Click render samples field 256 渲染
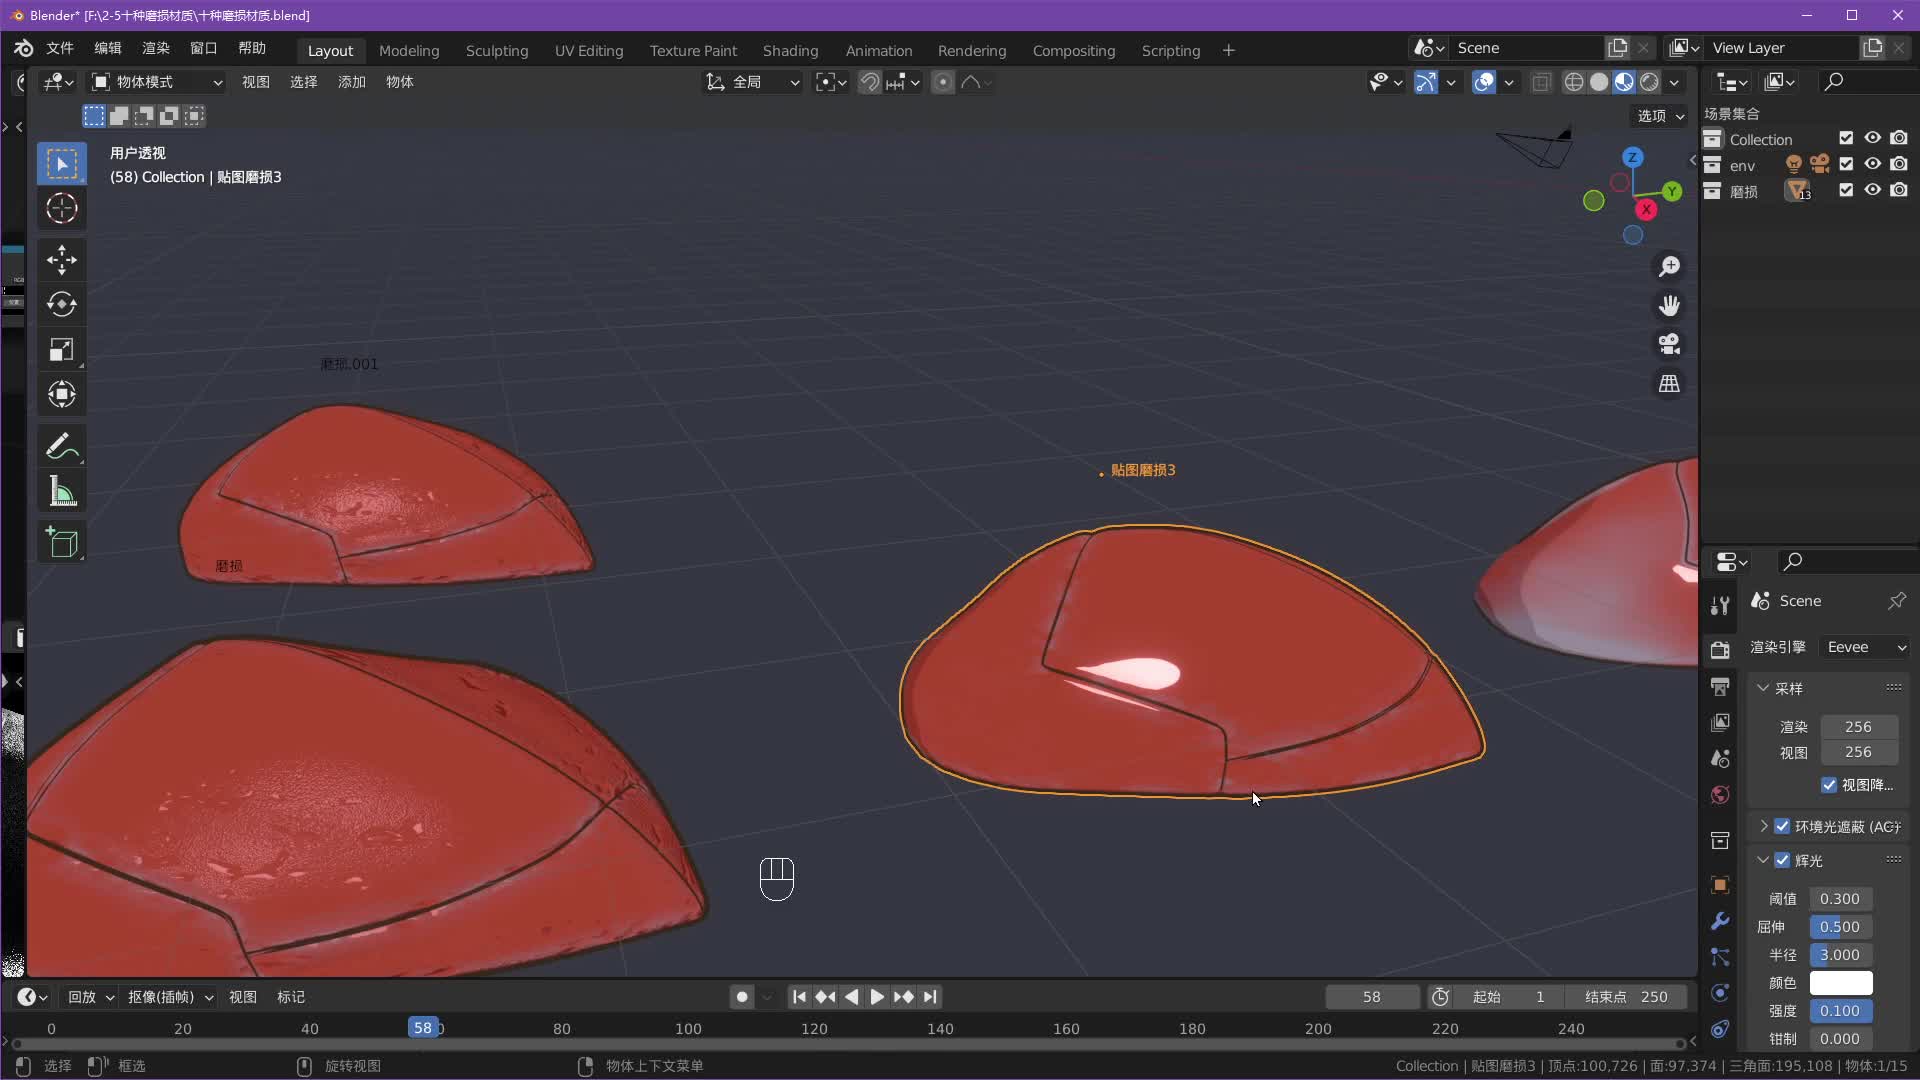 click(x=1858, y=727)
